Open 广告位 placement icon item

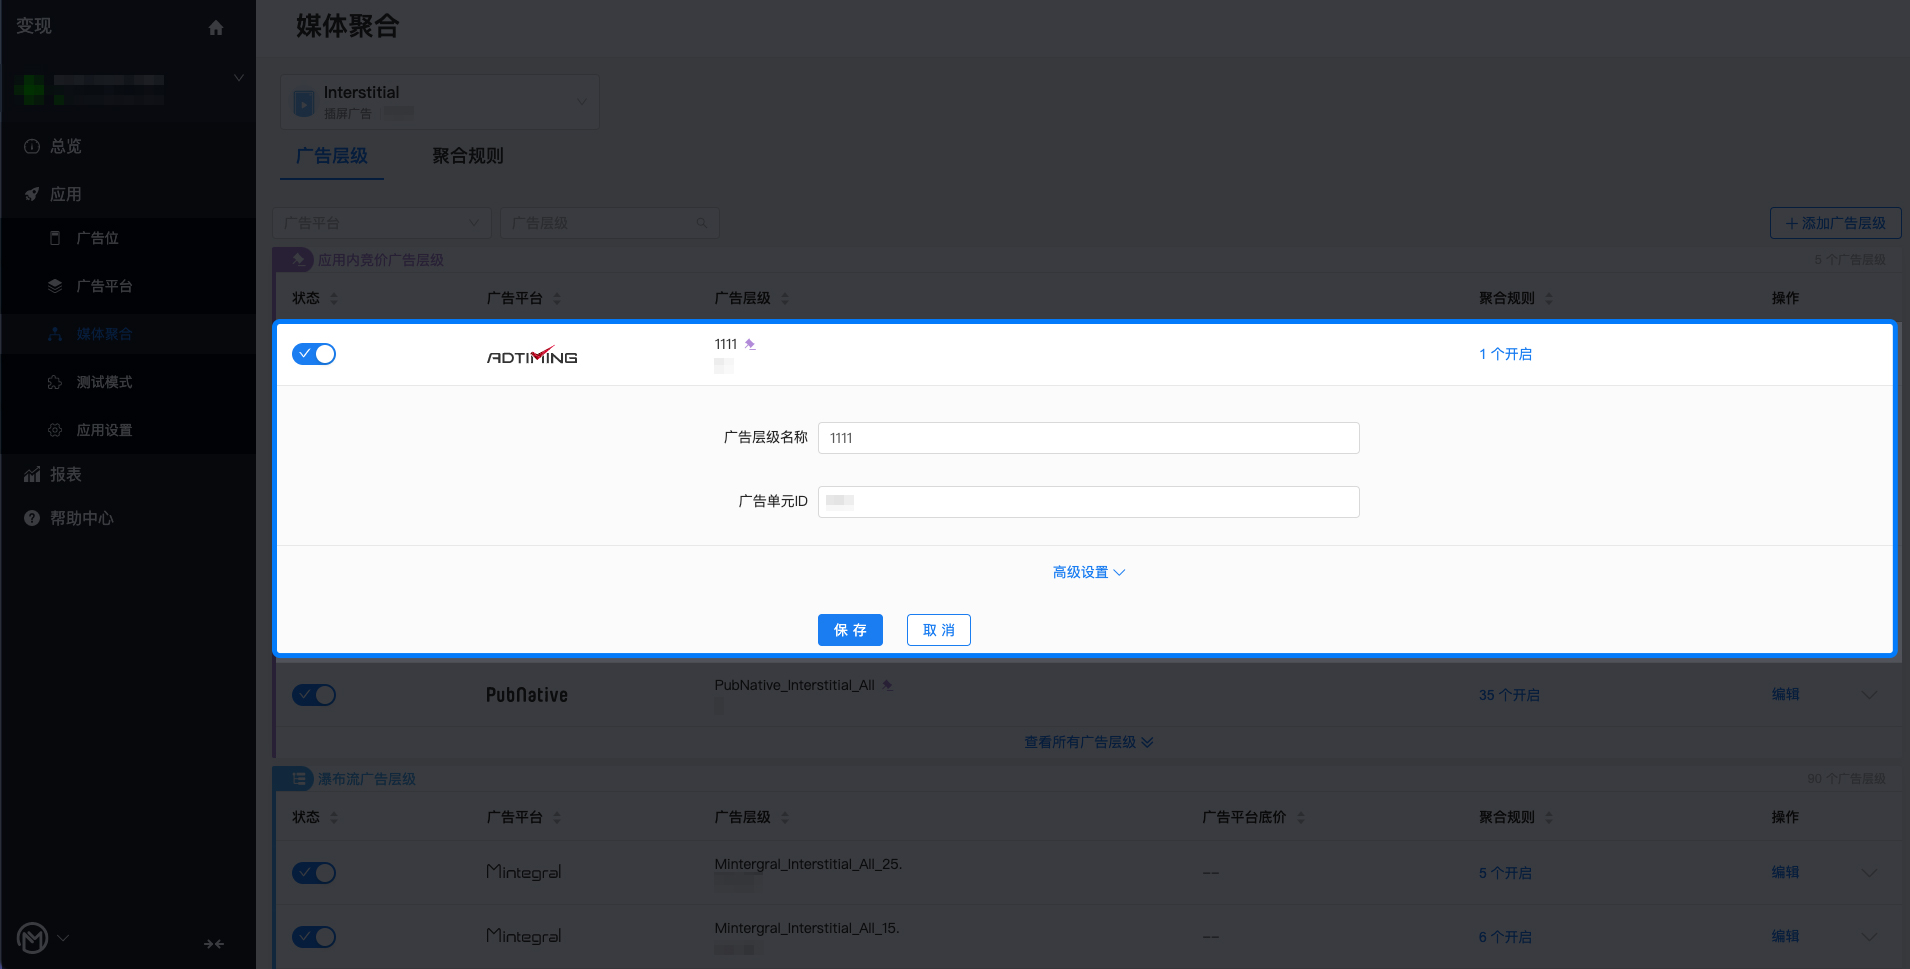pos(55,238)
